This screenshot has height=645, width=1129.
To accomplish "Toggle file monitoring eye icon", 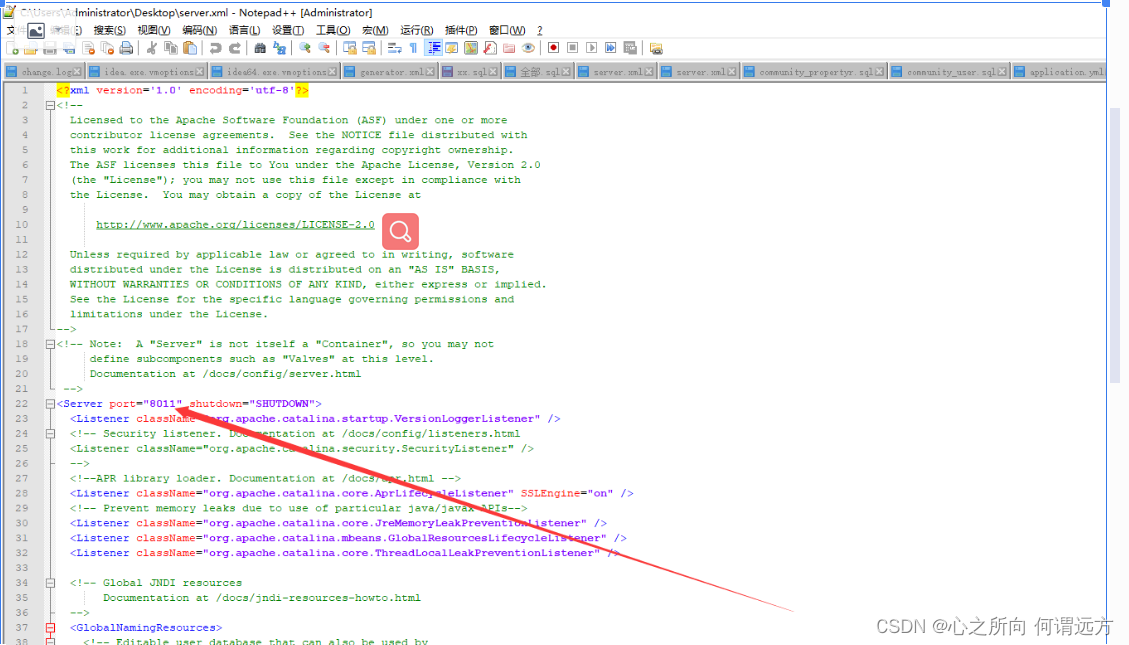I will click(x=528, y=48).
